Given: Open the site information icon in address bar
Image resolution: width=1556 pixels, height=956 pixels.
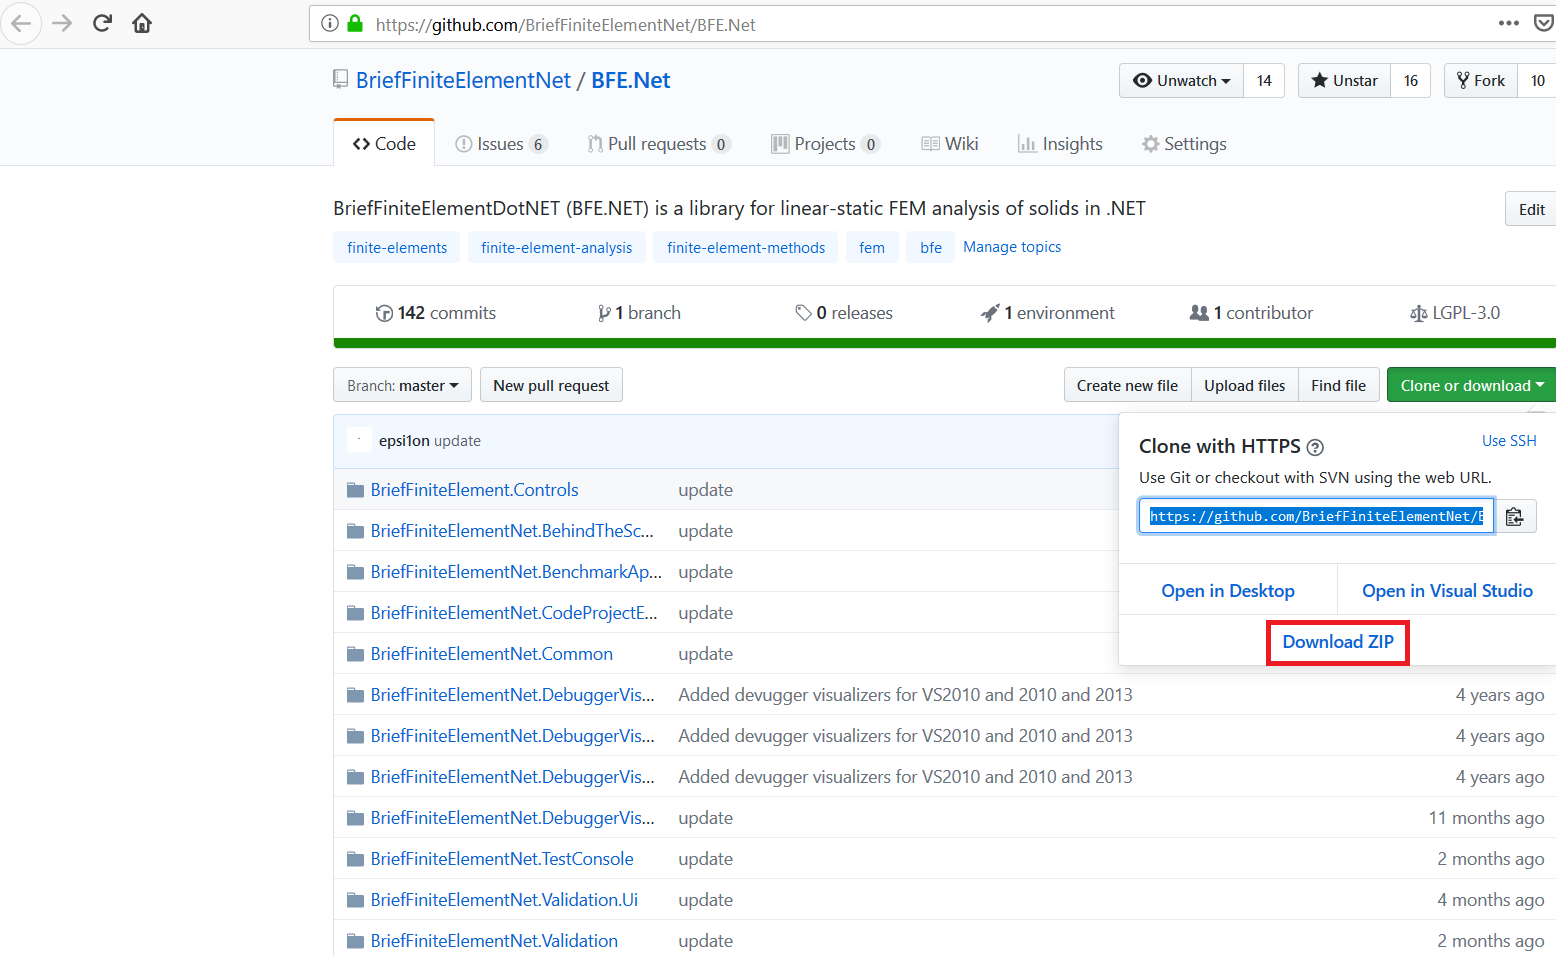Looking at the screenshot, I should click(330, 23).
